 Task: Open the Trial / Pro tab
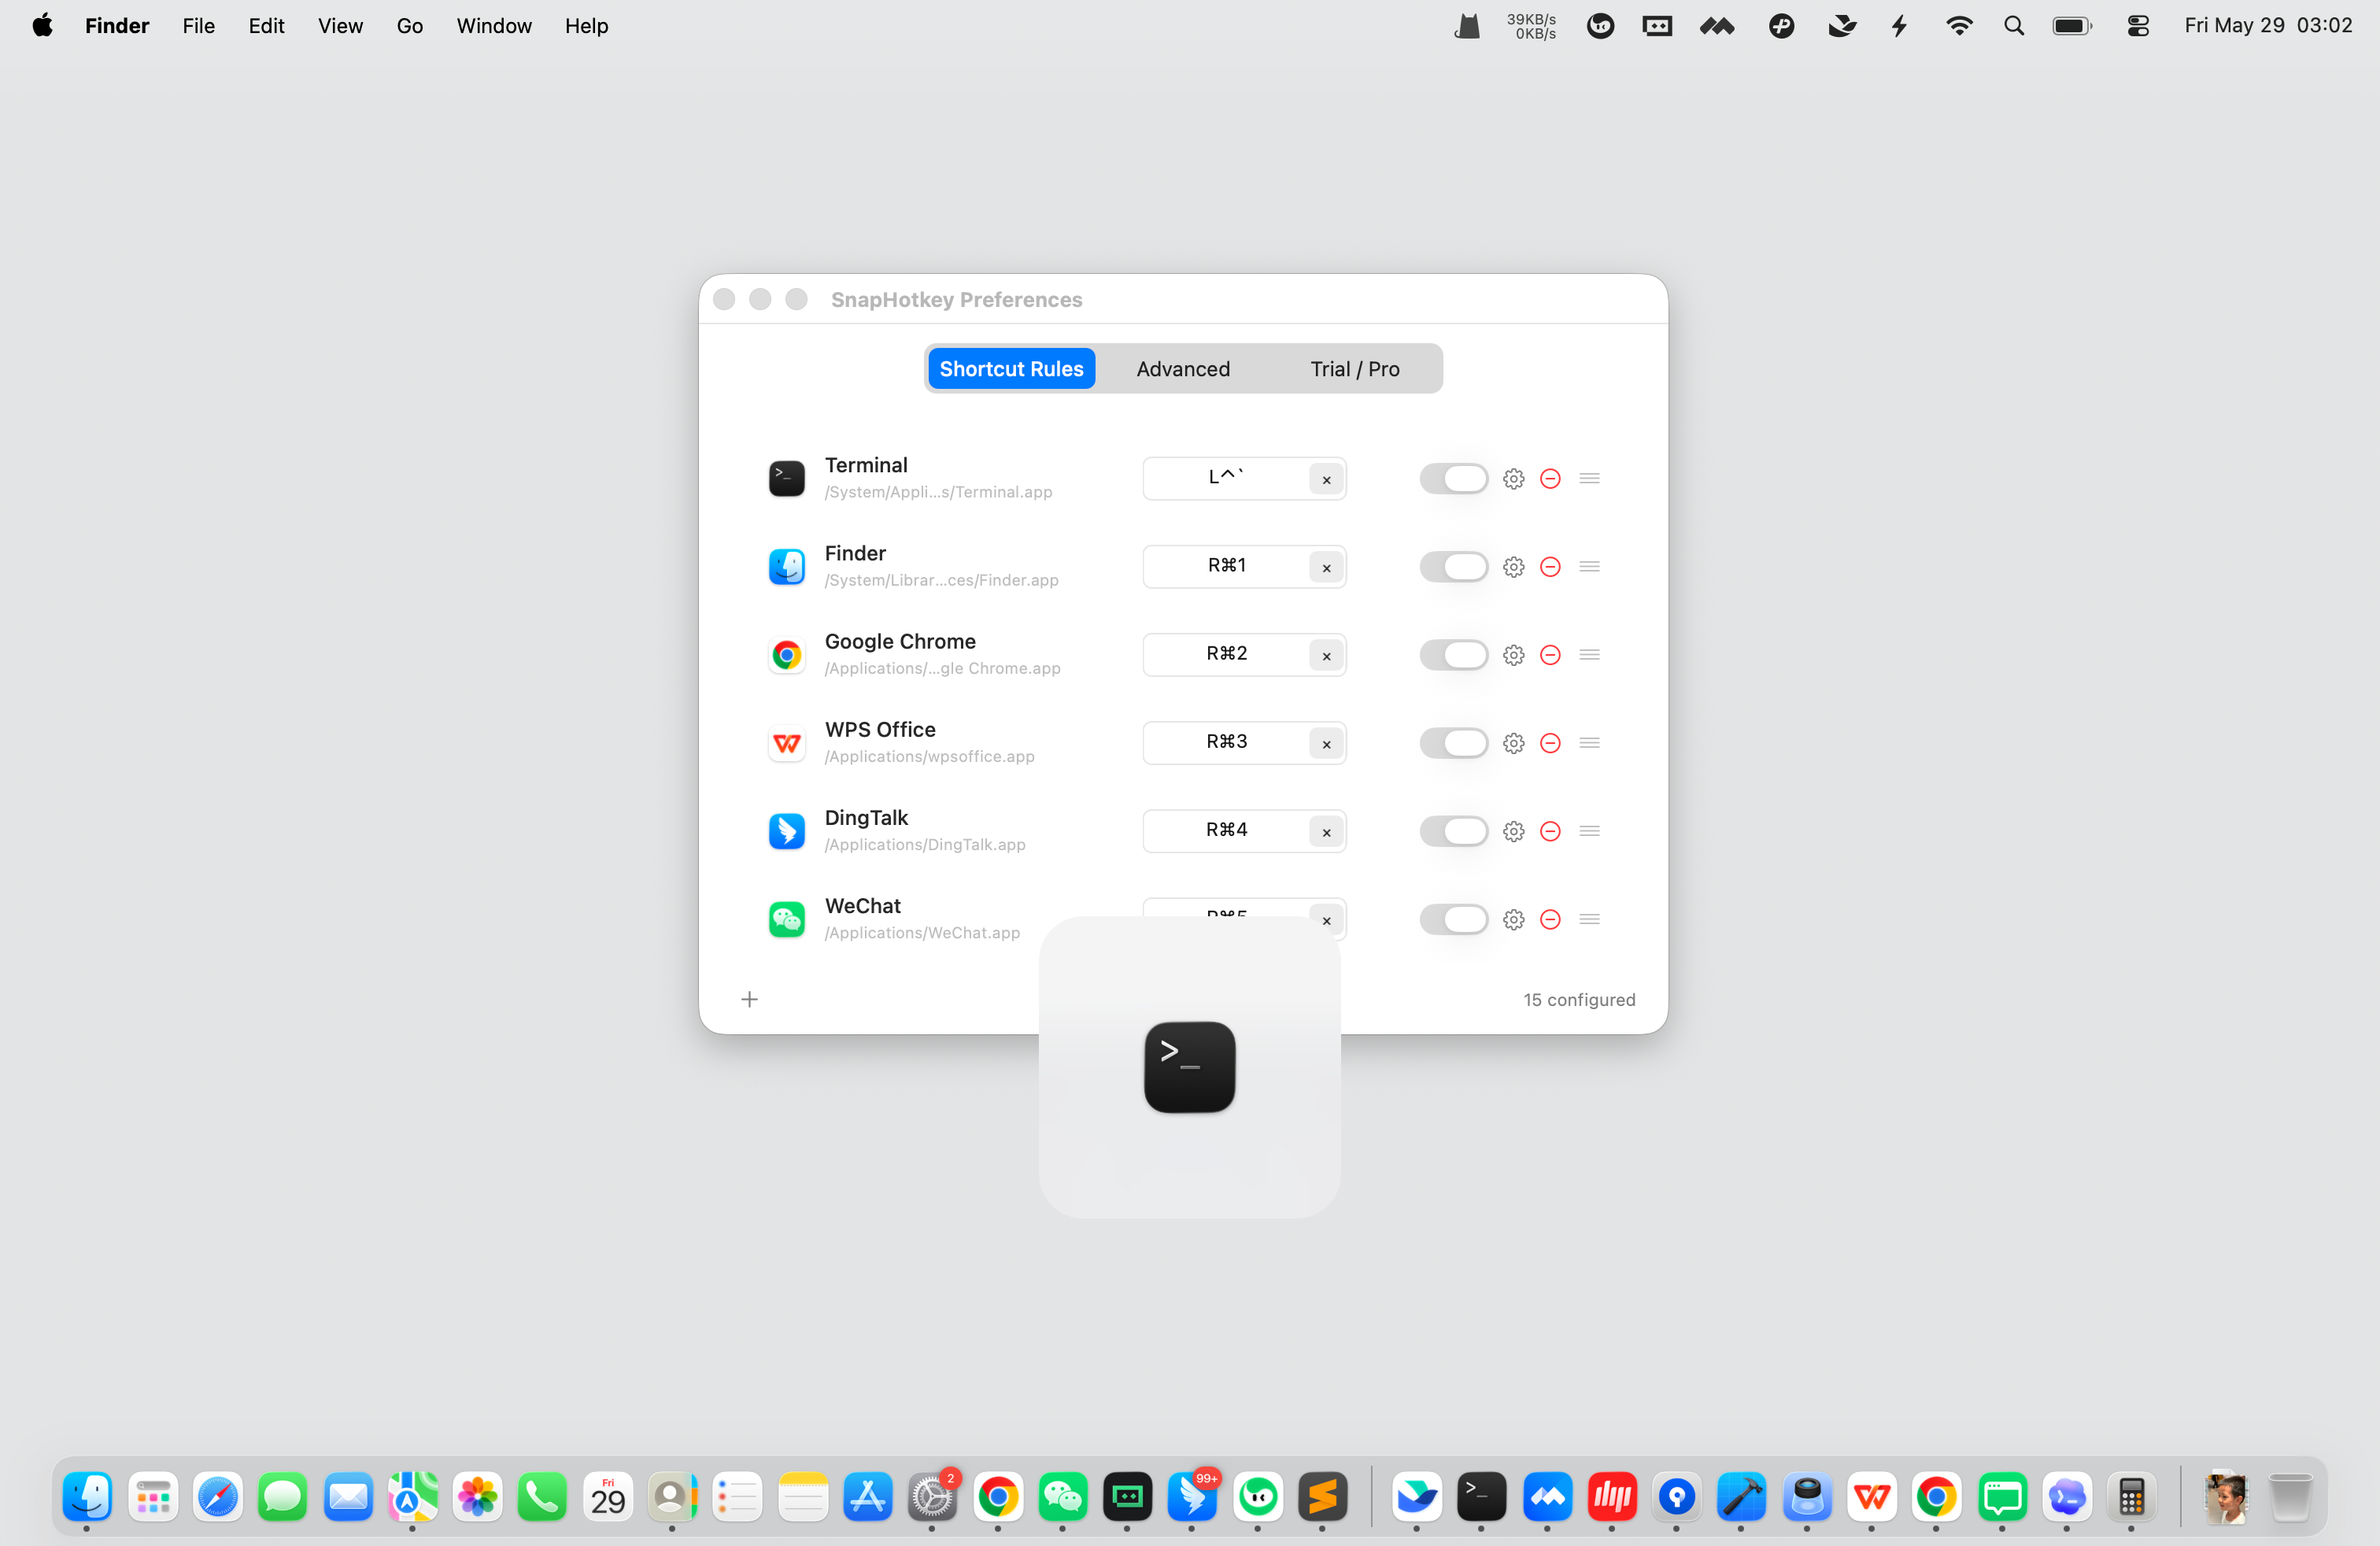(1355, 369)
